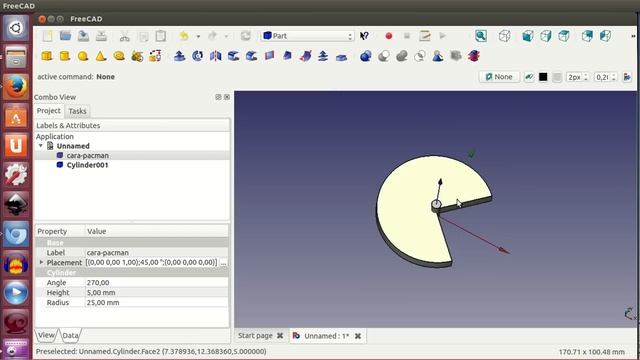Open the macros dialog icon
This screenshot has height=360, width=640.
pyautogui.click(x=424, y=36)
